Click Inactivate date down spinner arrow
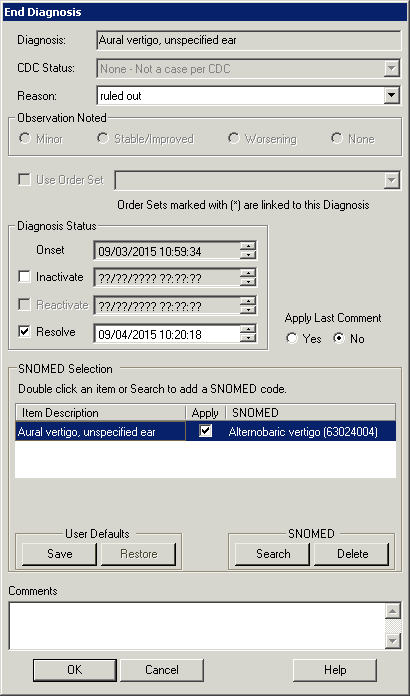Viewport: 410px width, 696px height. tap(248, 283)
